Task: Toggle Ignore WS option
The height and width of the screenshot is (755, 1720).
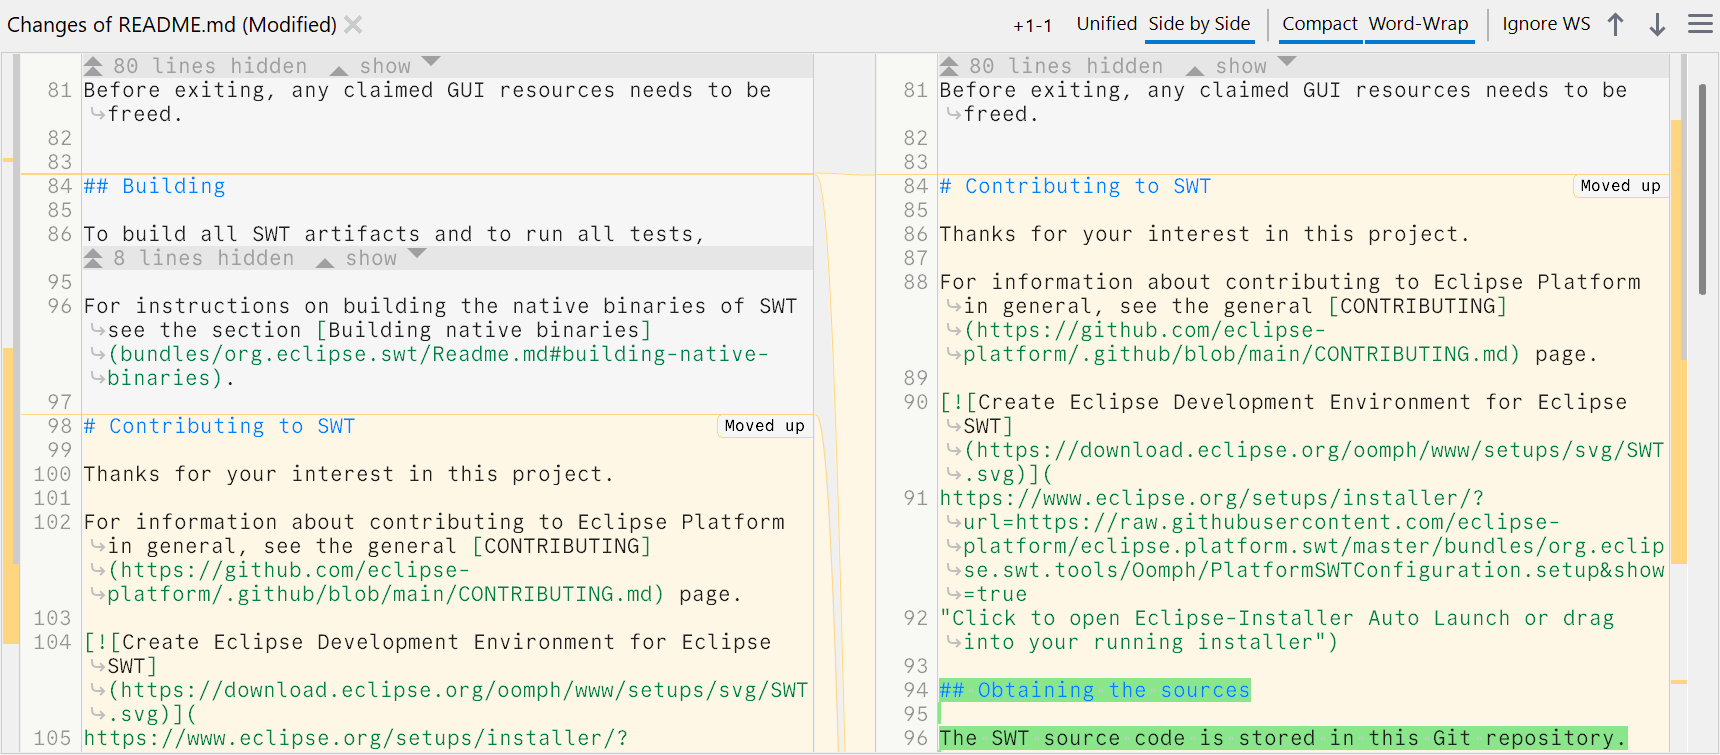Action: click(x=1546, y=24)
